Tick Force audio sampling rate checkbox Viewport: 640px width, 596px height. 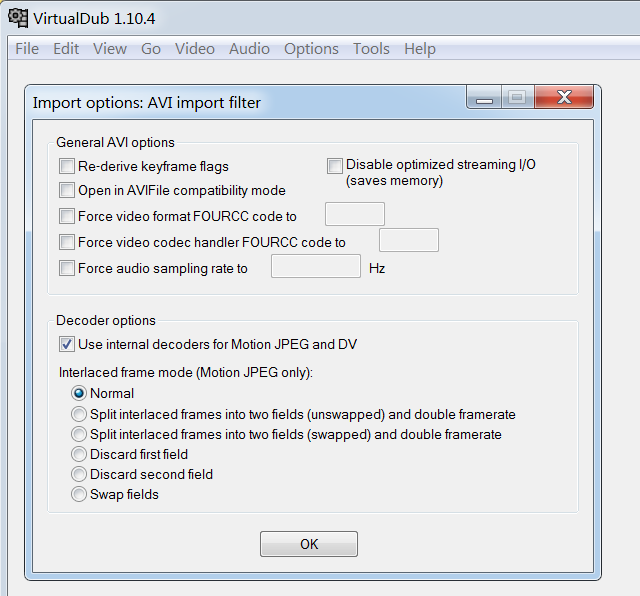(x=68, y=268)
